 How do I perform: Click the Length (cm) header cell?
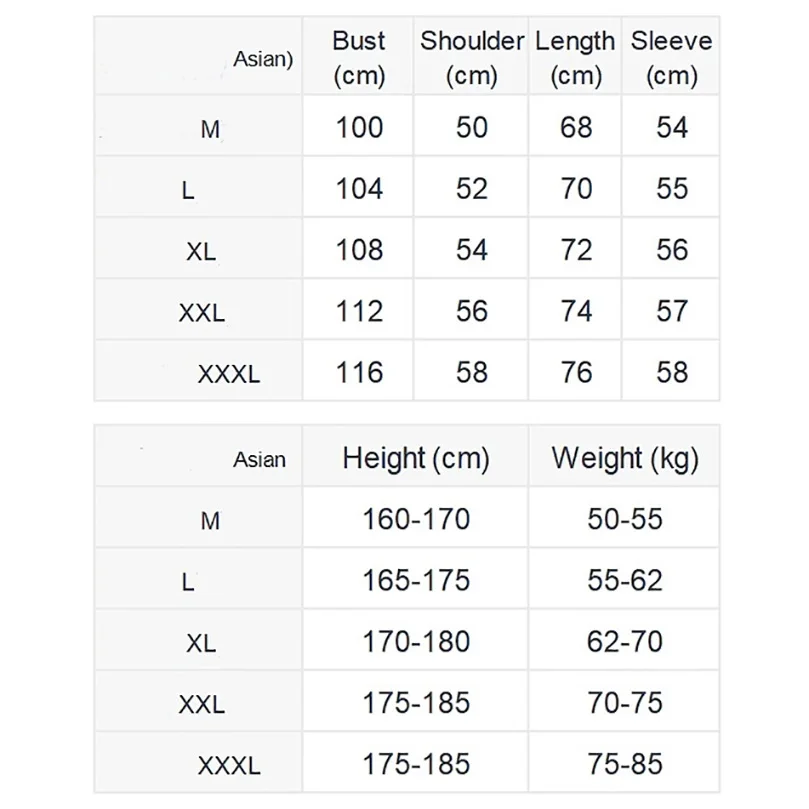pyautogui.click(x=575, y=57)
